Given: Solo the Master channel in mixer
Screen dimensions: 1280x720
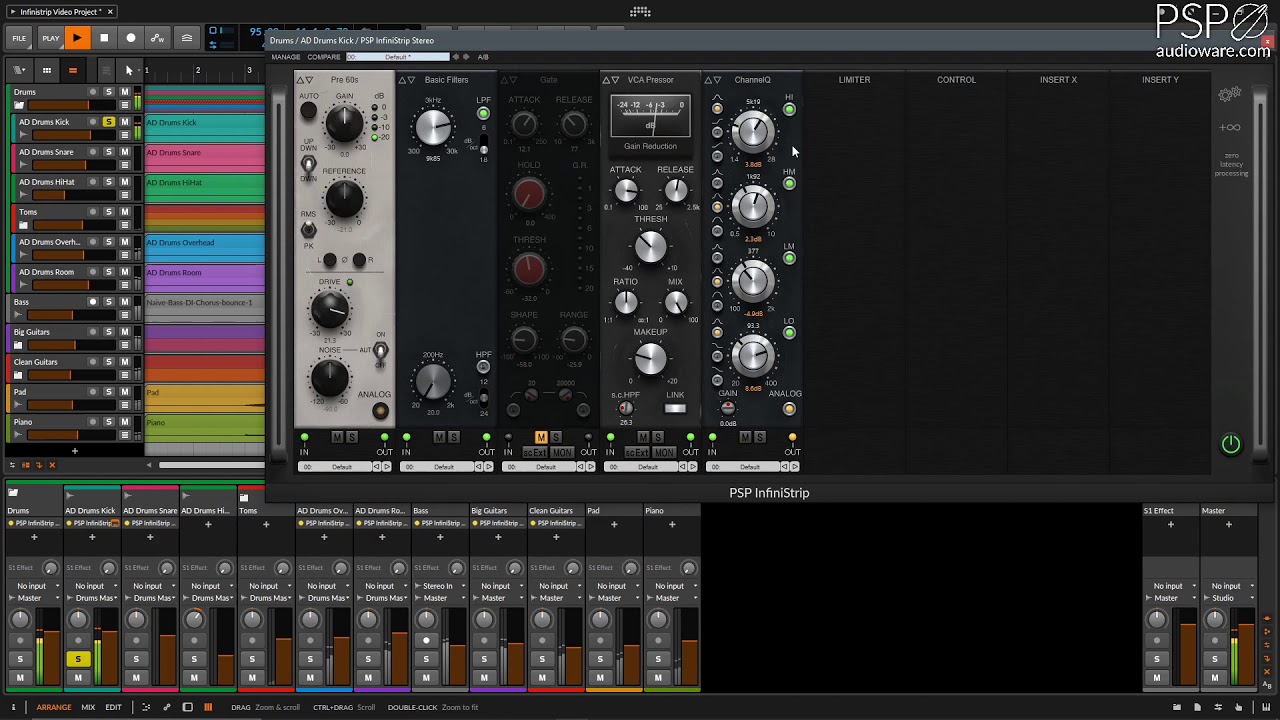Looking at the screenshot, I should (1214, 659).
